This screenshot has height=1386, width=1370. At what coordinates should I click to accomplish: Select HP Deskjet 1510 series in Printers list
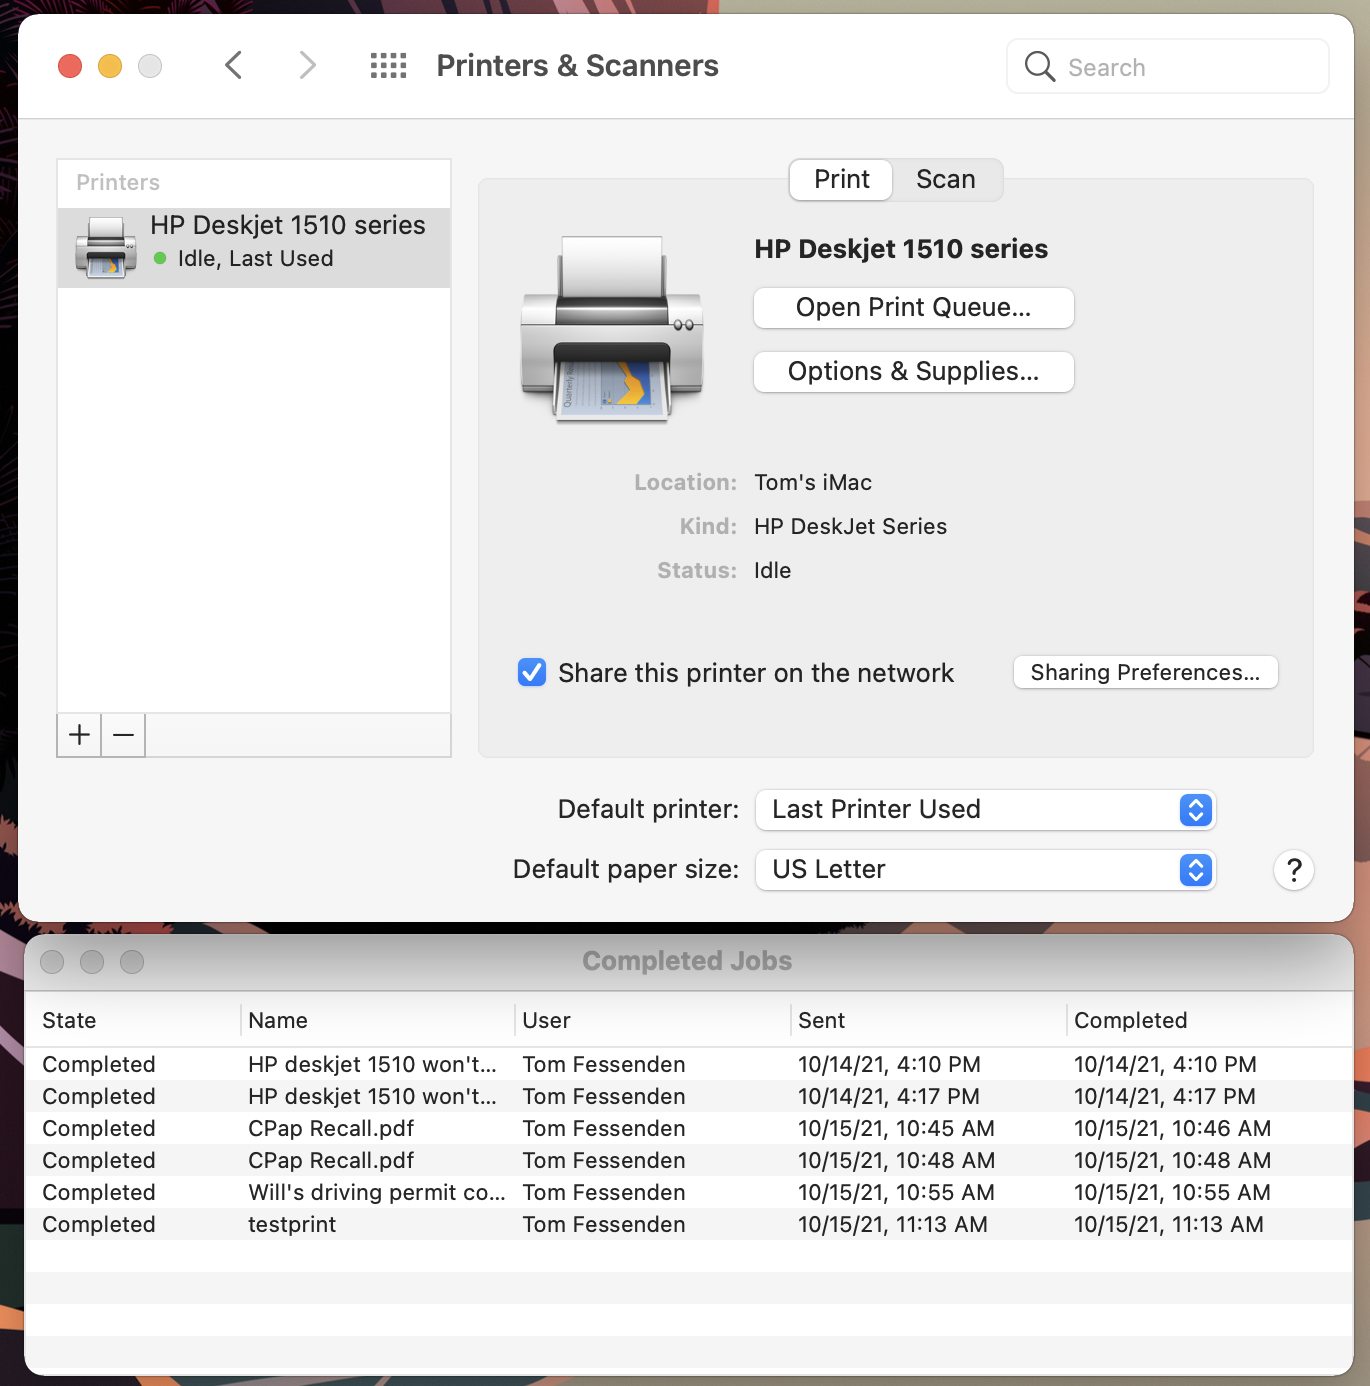coord(254,247)
